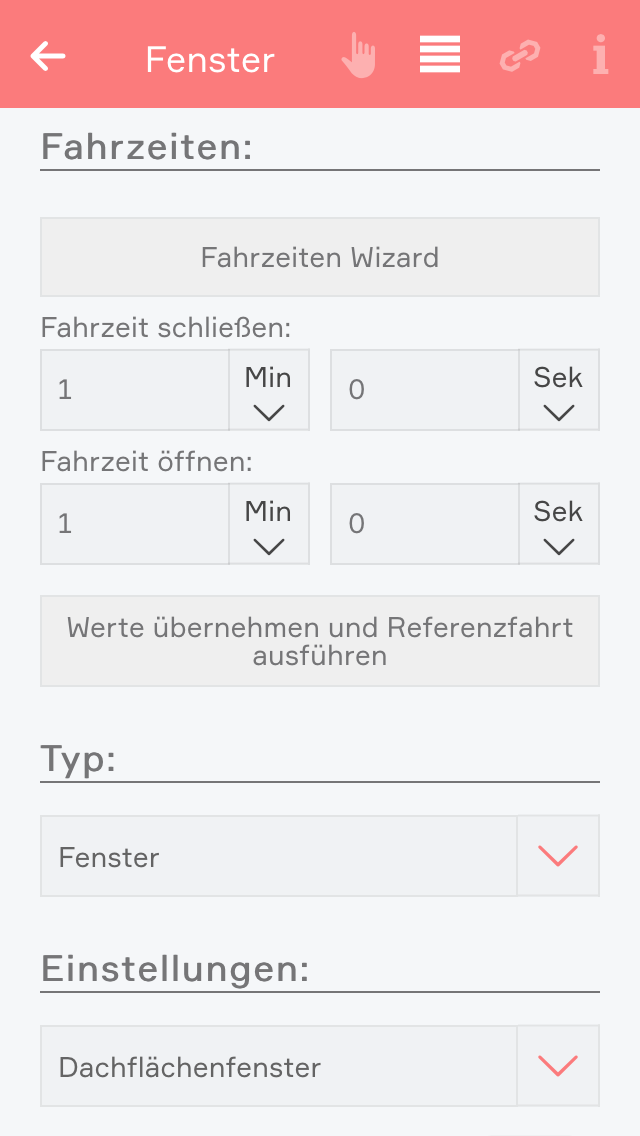Expand Min dropdown for Fahrzeit schließen
Screen dimensions: 640x1136
269,390
